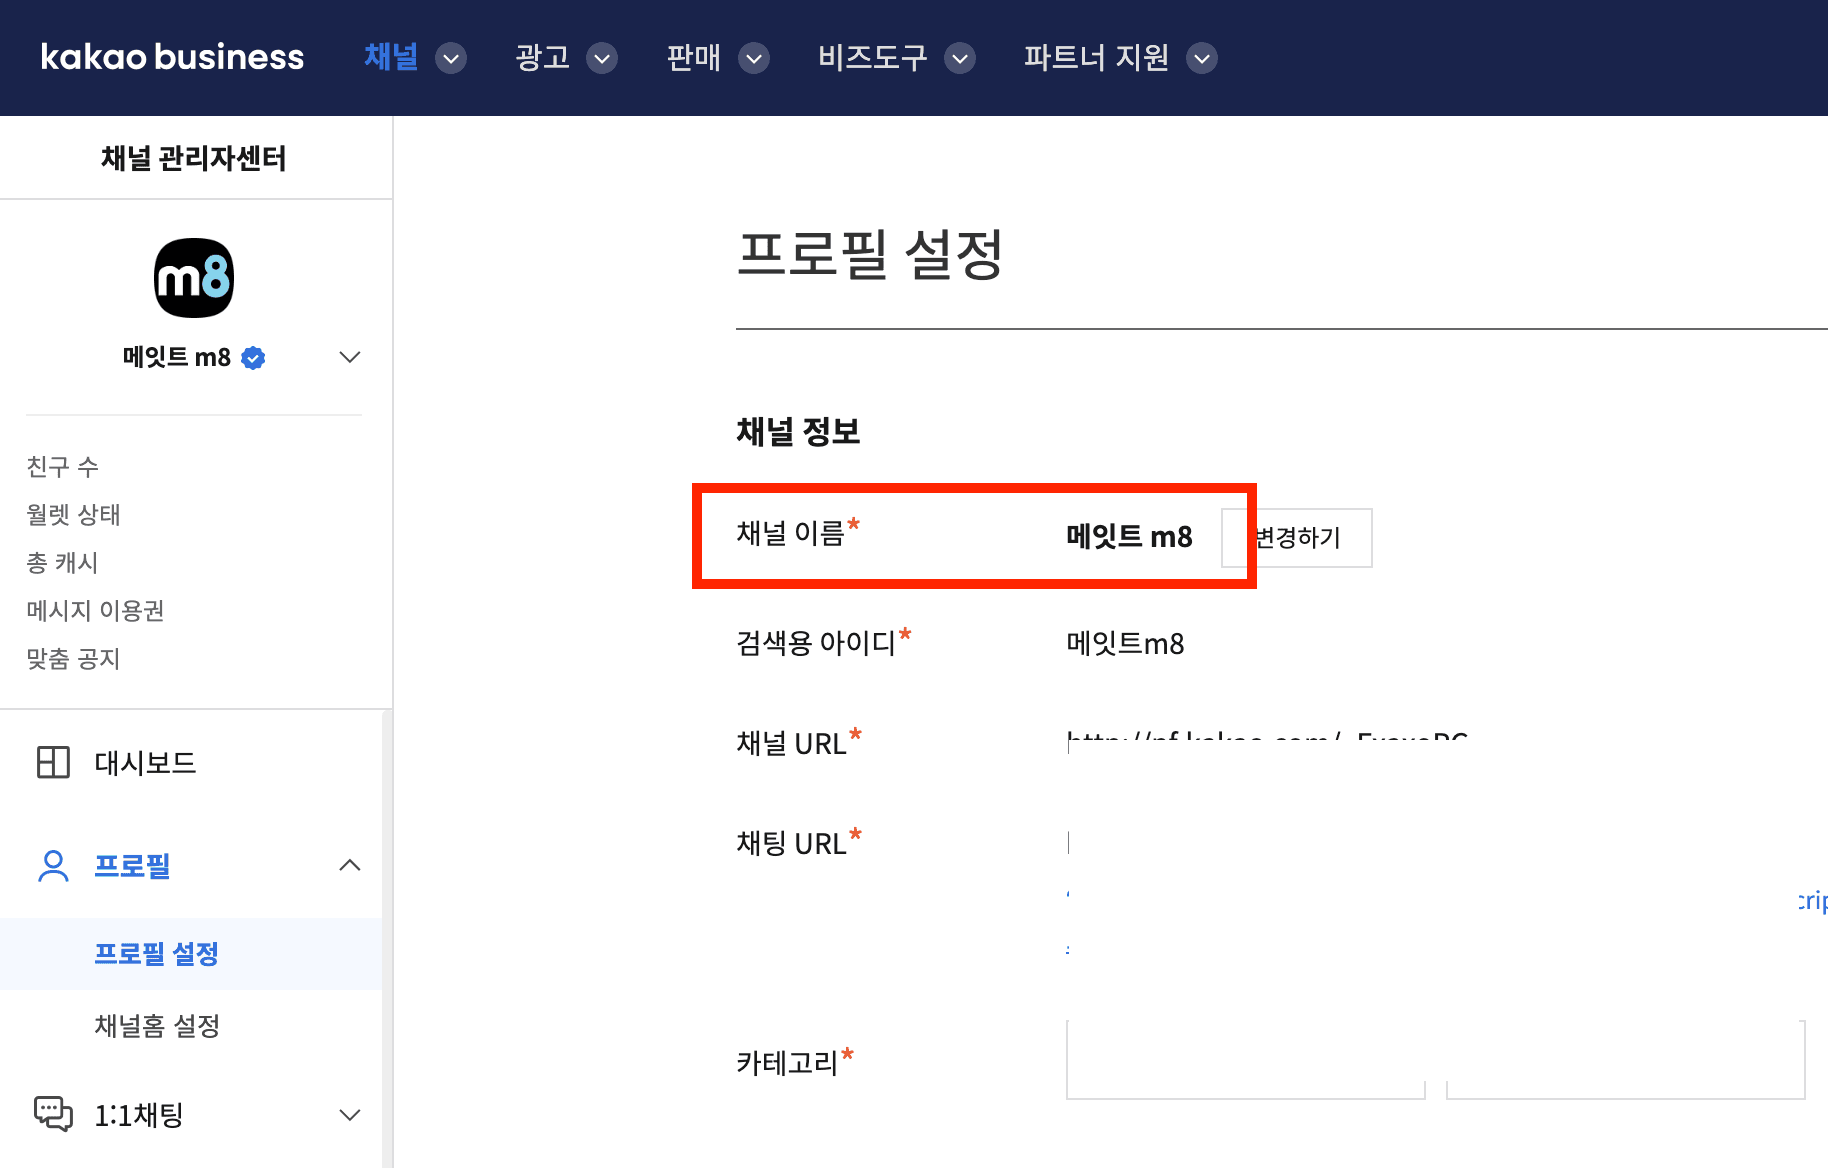Click the 프로필 sidebar menu label
Image resolution: width=1828 pixels, height=1168 pixels.
[132, 866]
